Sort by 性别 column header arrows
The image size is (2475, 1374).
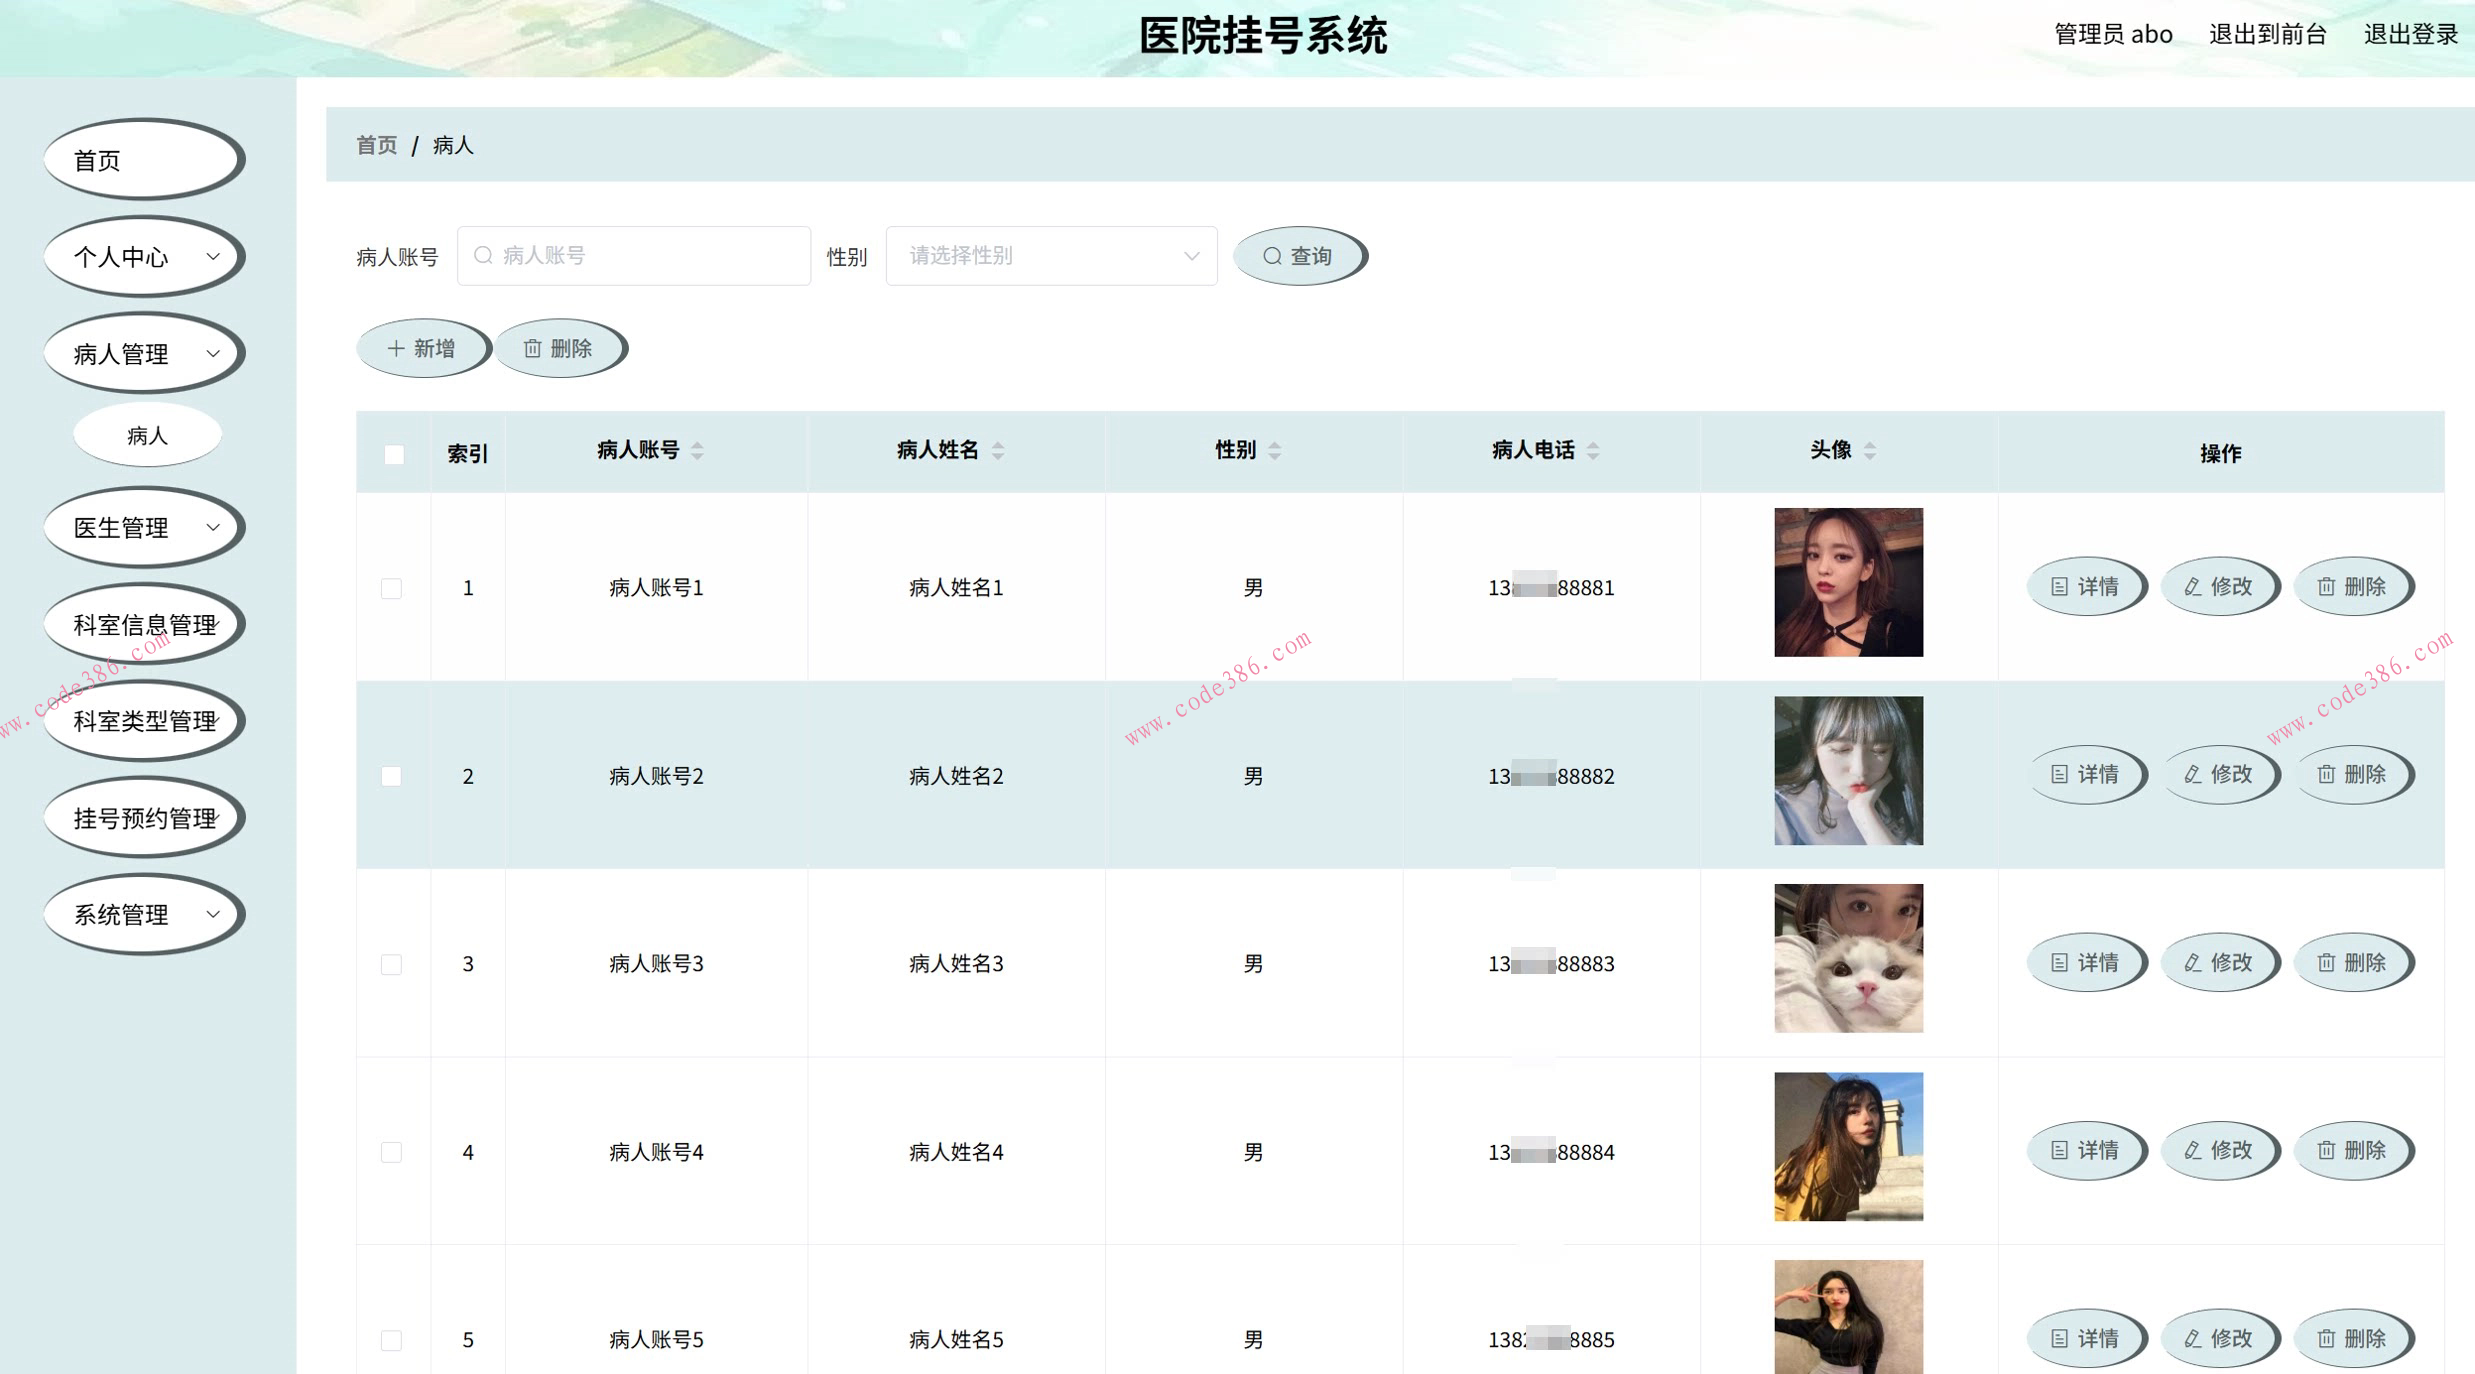click(x=1274, y=451)
